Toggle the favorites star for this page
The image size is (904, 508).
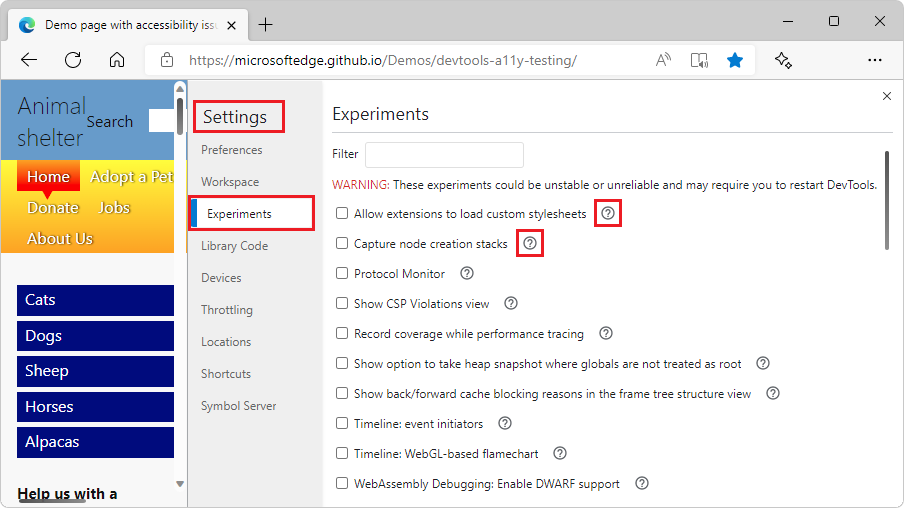click(734, 60)
